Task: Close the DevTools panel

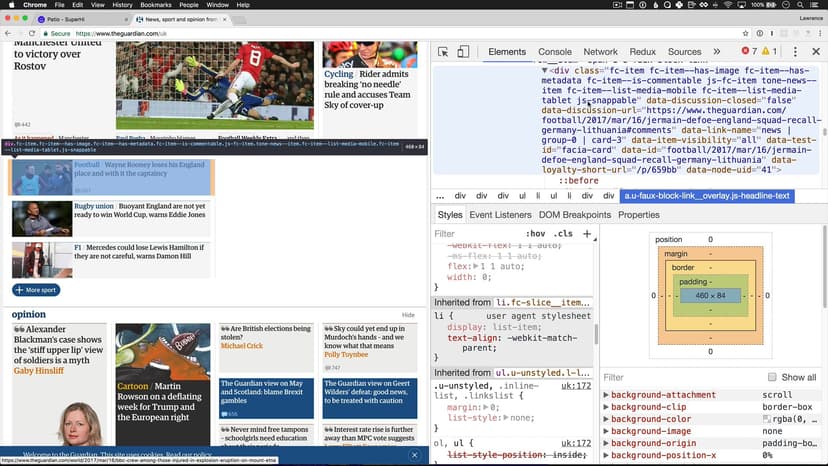Action: click(x=817, y=52)
